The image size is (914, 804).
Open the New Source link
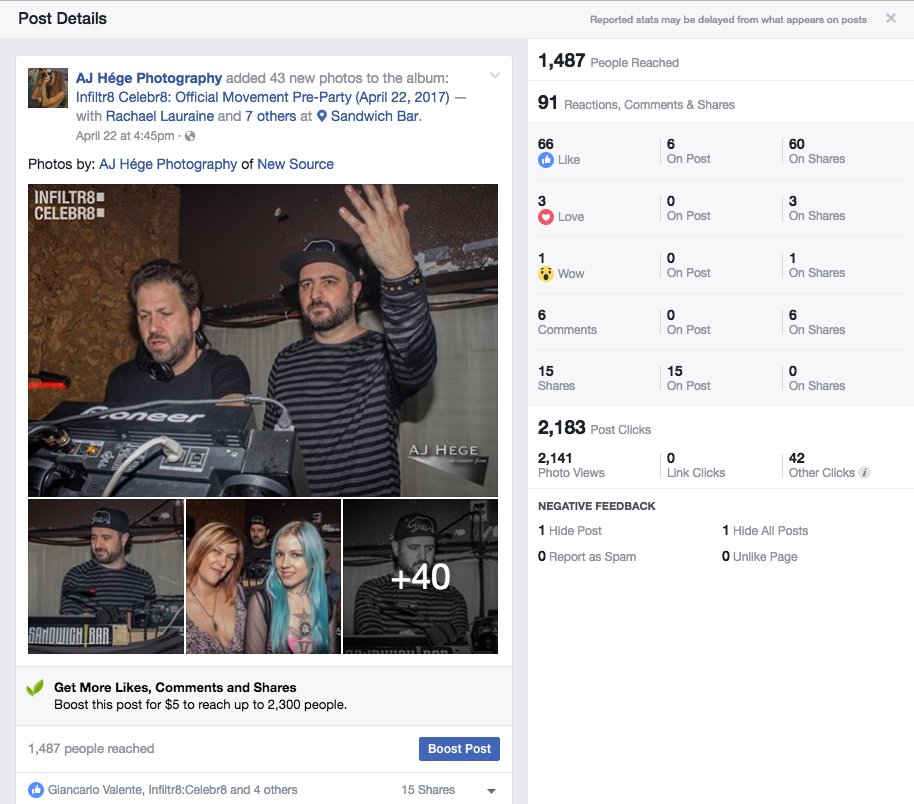(296, 164)
